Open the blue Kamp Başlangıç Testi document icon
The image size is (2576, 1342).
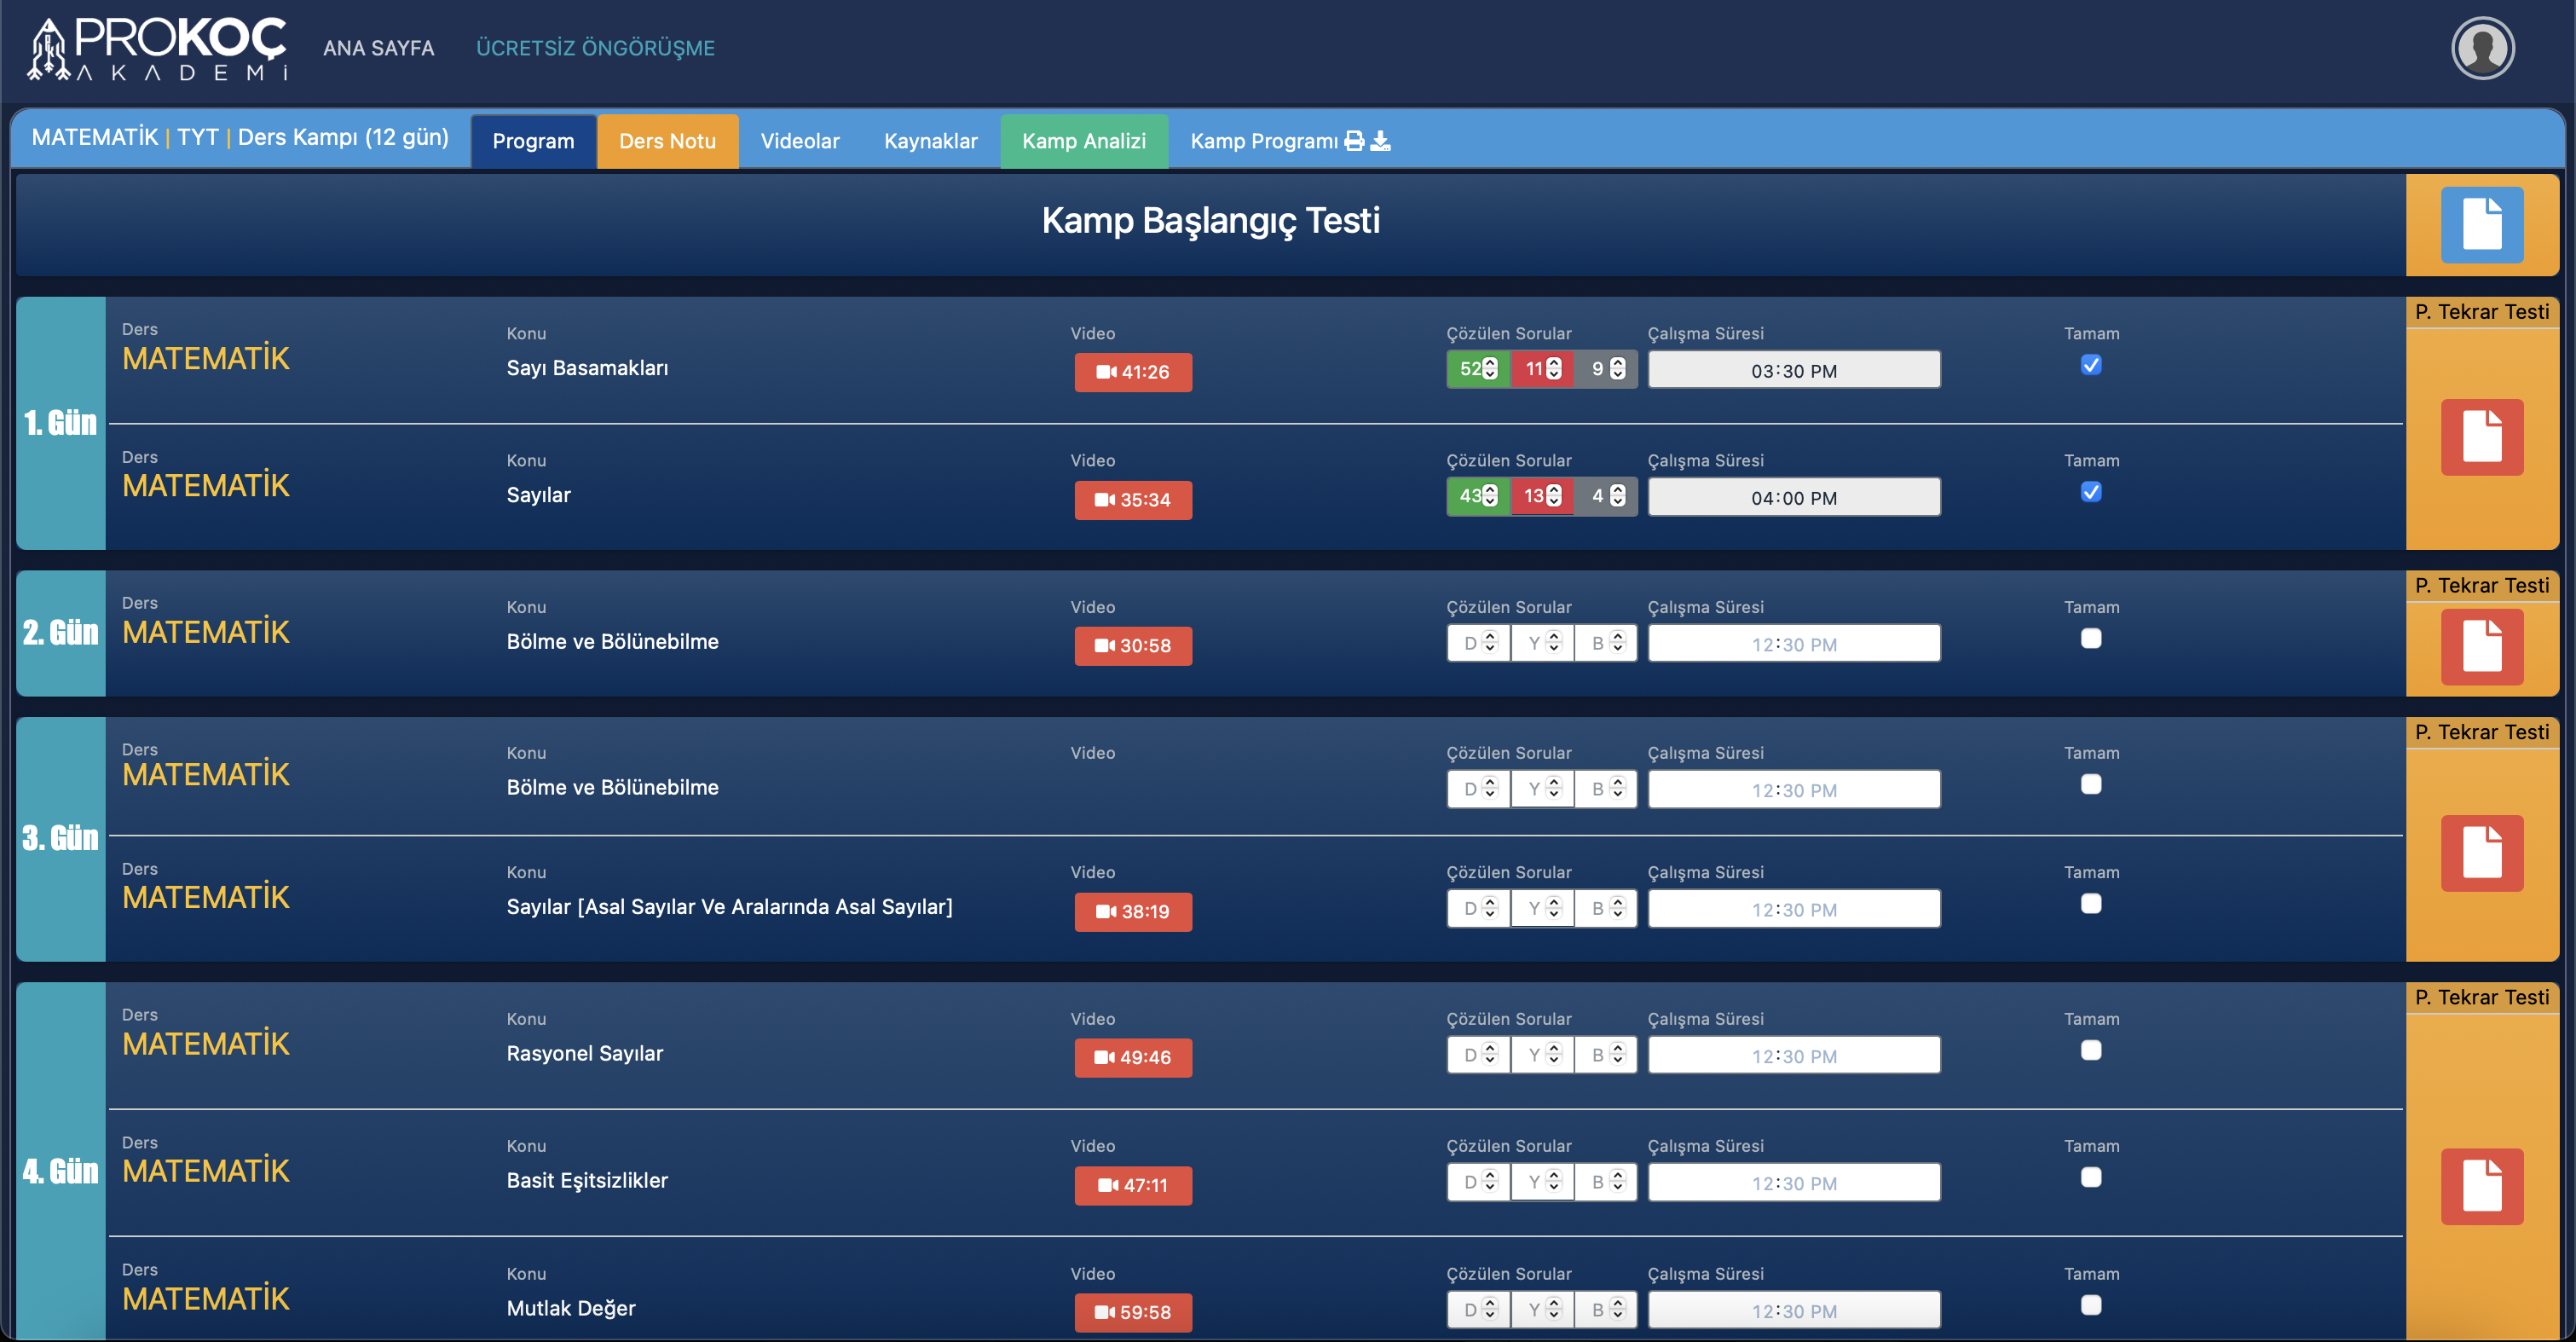[2481, 224]
